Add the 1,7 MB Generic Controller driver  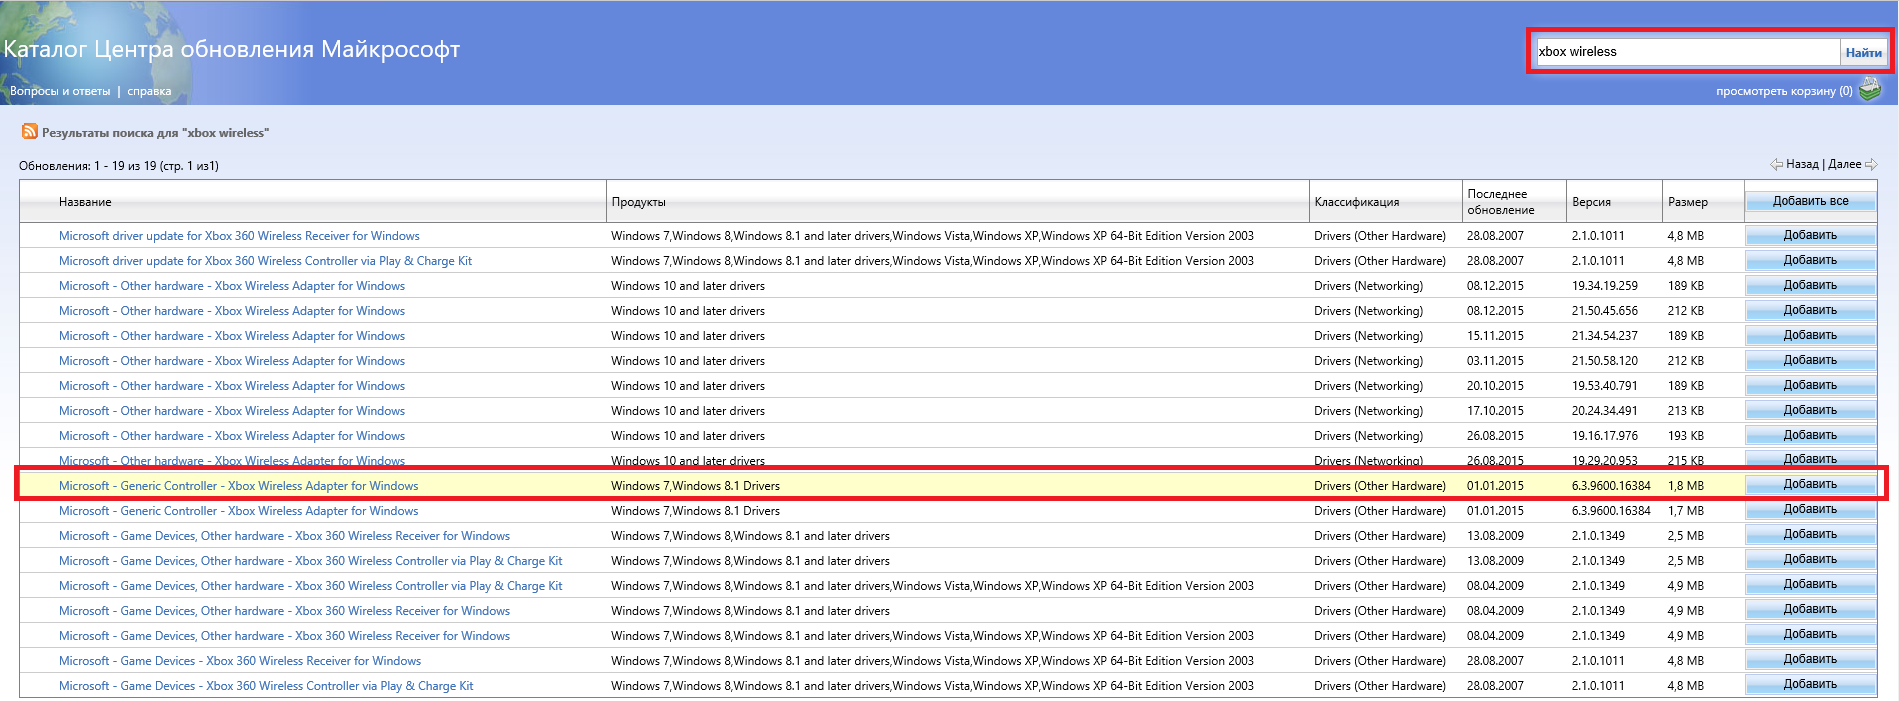pos(1810,510)
